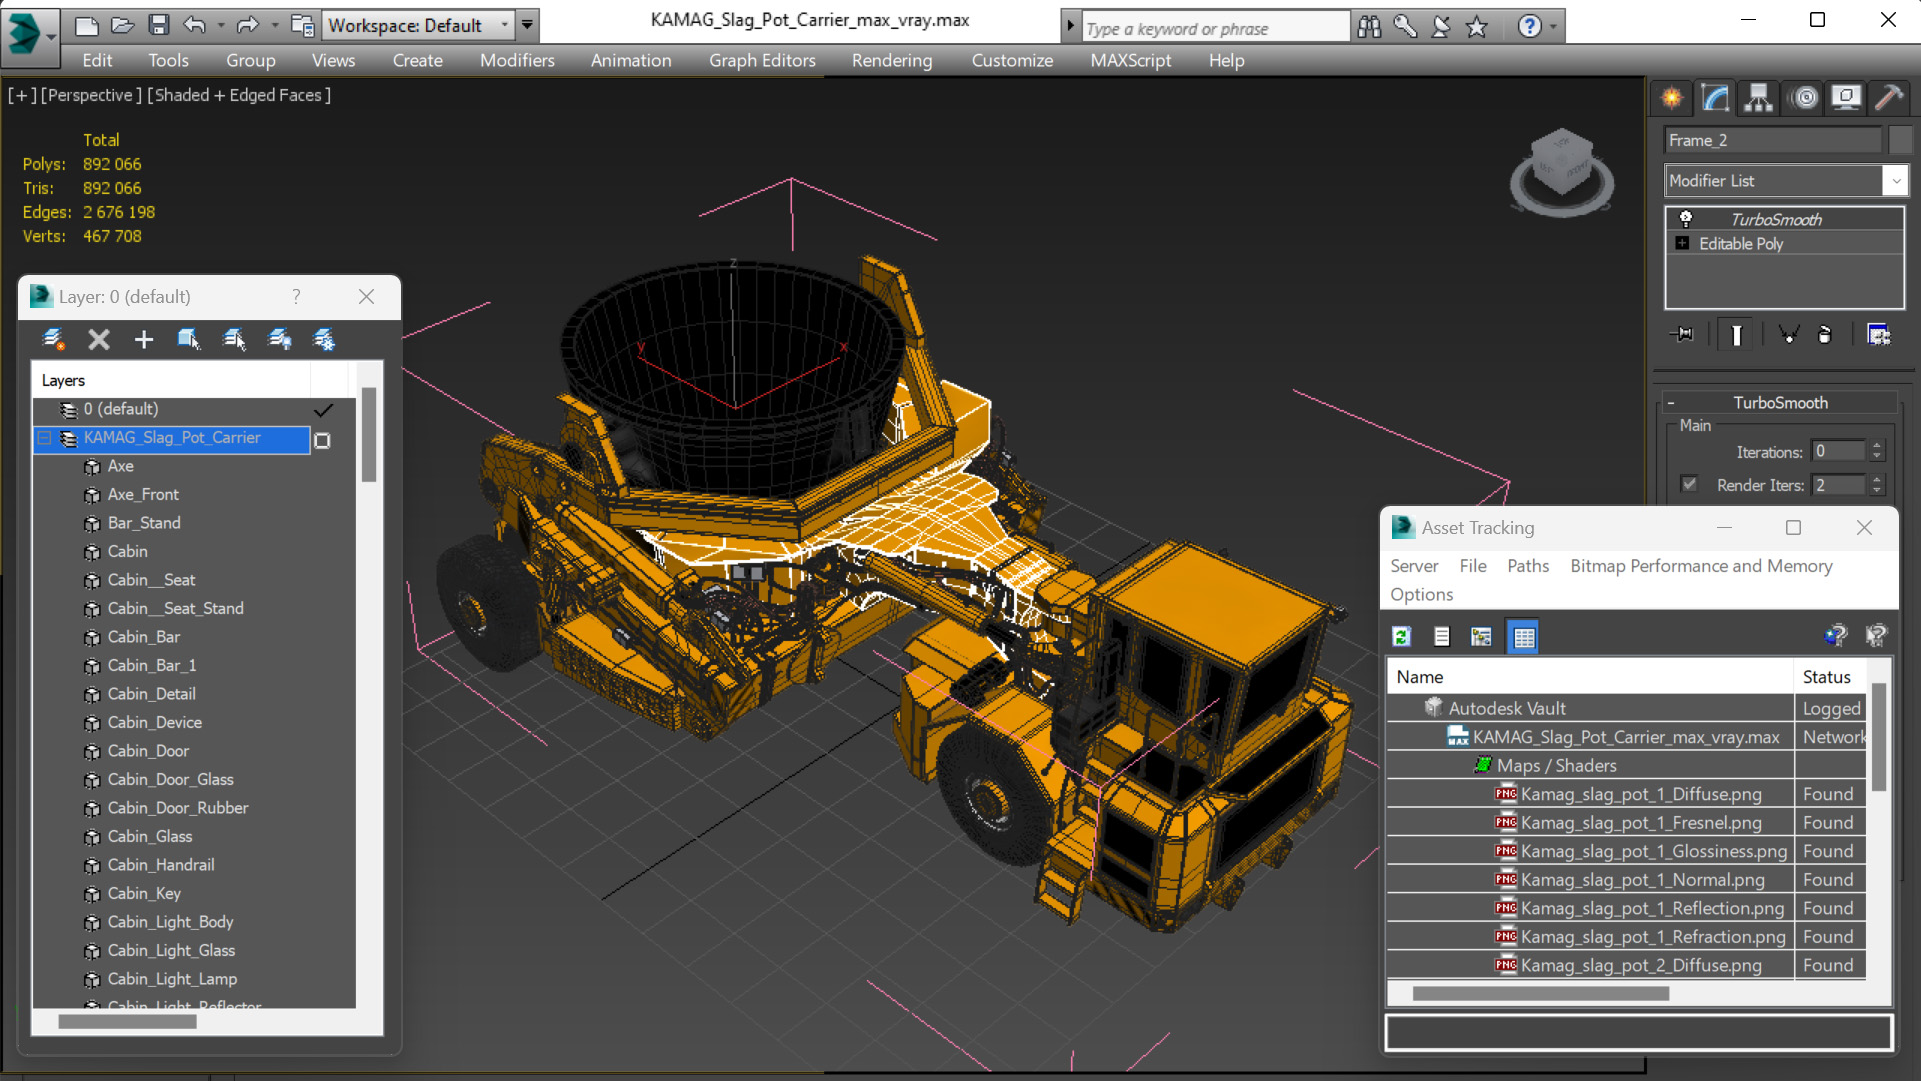The width and height of the screenshot is (1921, 1081).
Task: Click Refresh icon in Asset Tracking toolbar
Action: point(1402,637)
